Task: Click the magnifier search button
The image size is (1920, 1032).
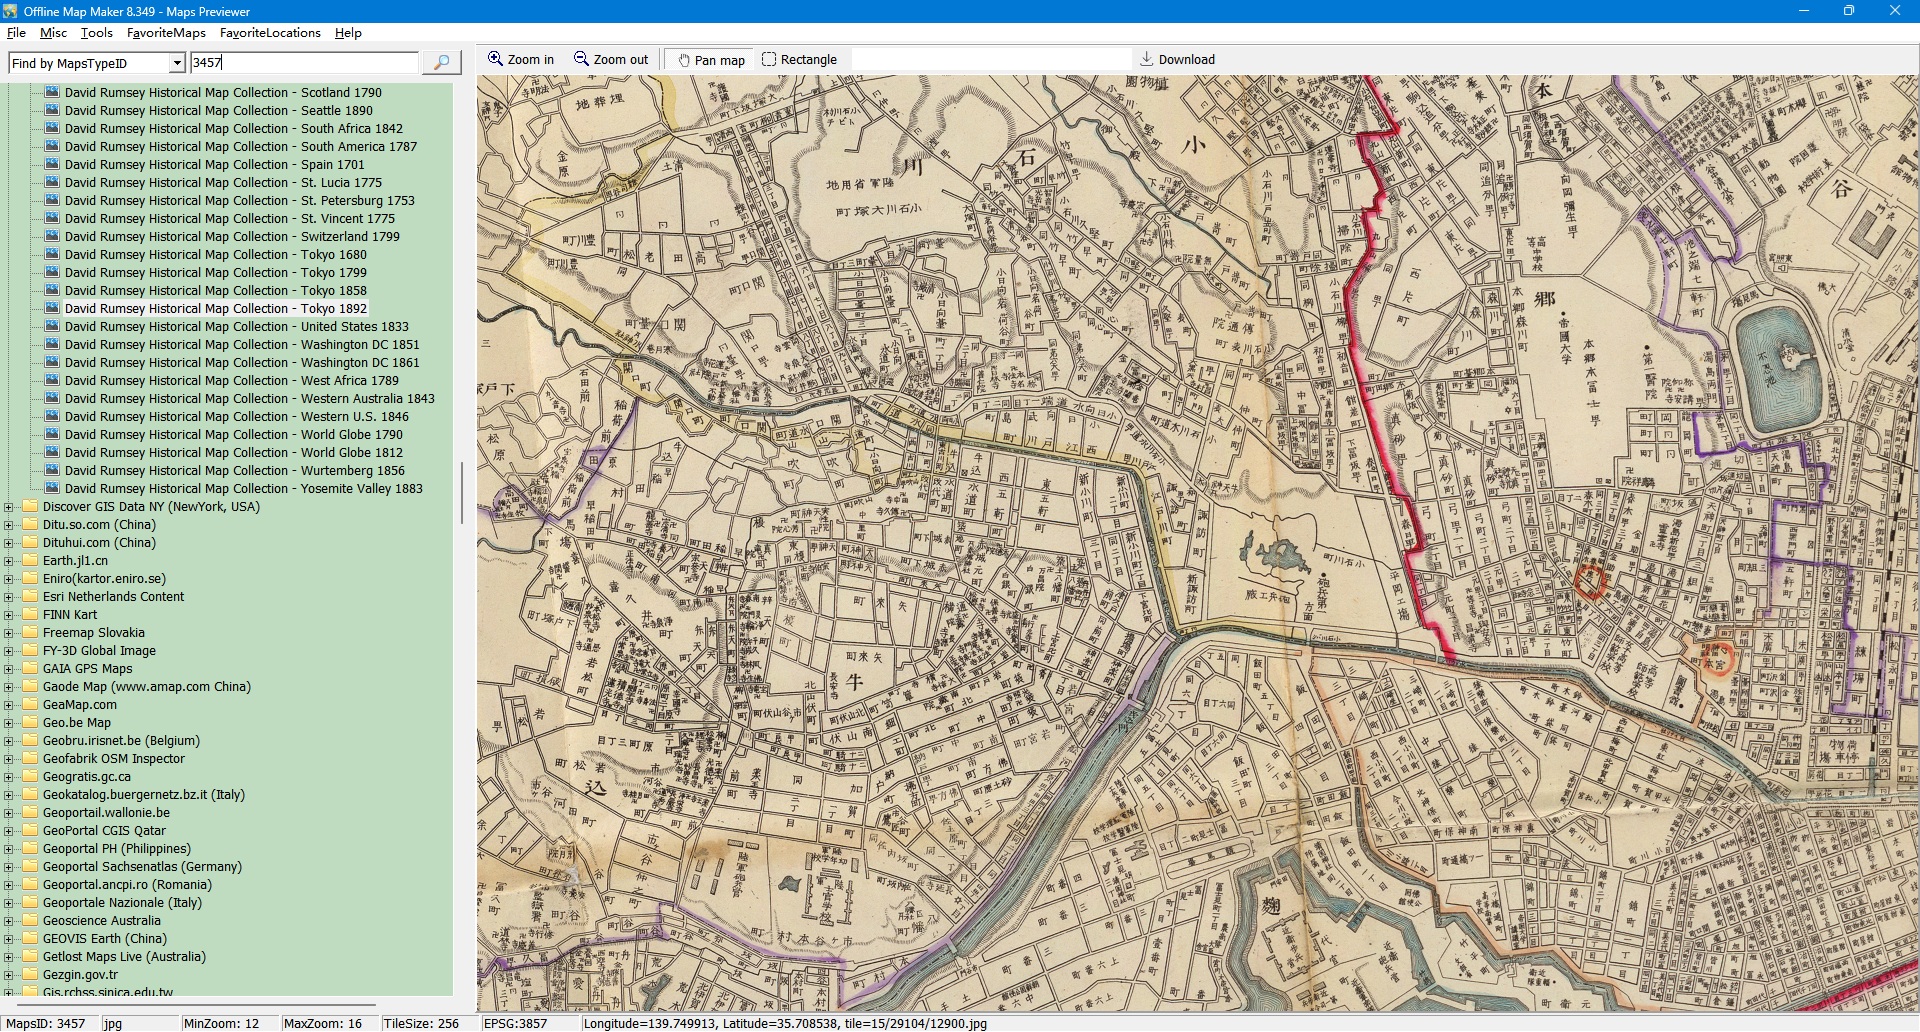Action: 441,62
